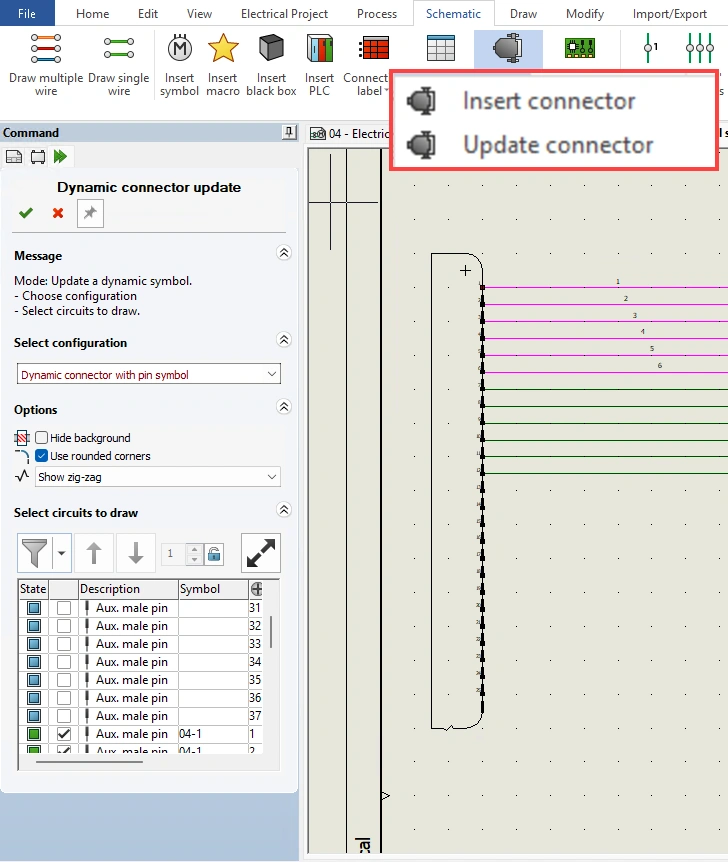Toggle Hide background checkbox
Image resolution: width=728 pixels, height=862 pixels.
41,438
